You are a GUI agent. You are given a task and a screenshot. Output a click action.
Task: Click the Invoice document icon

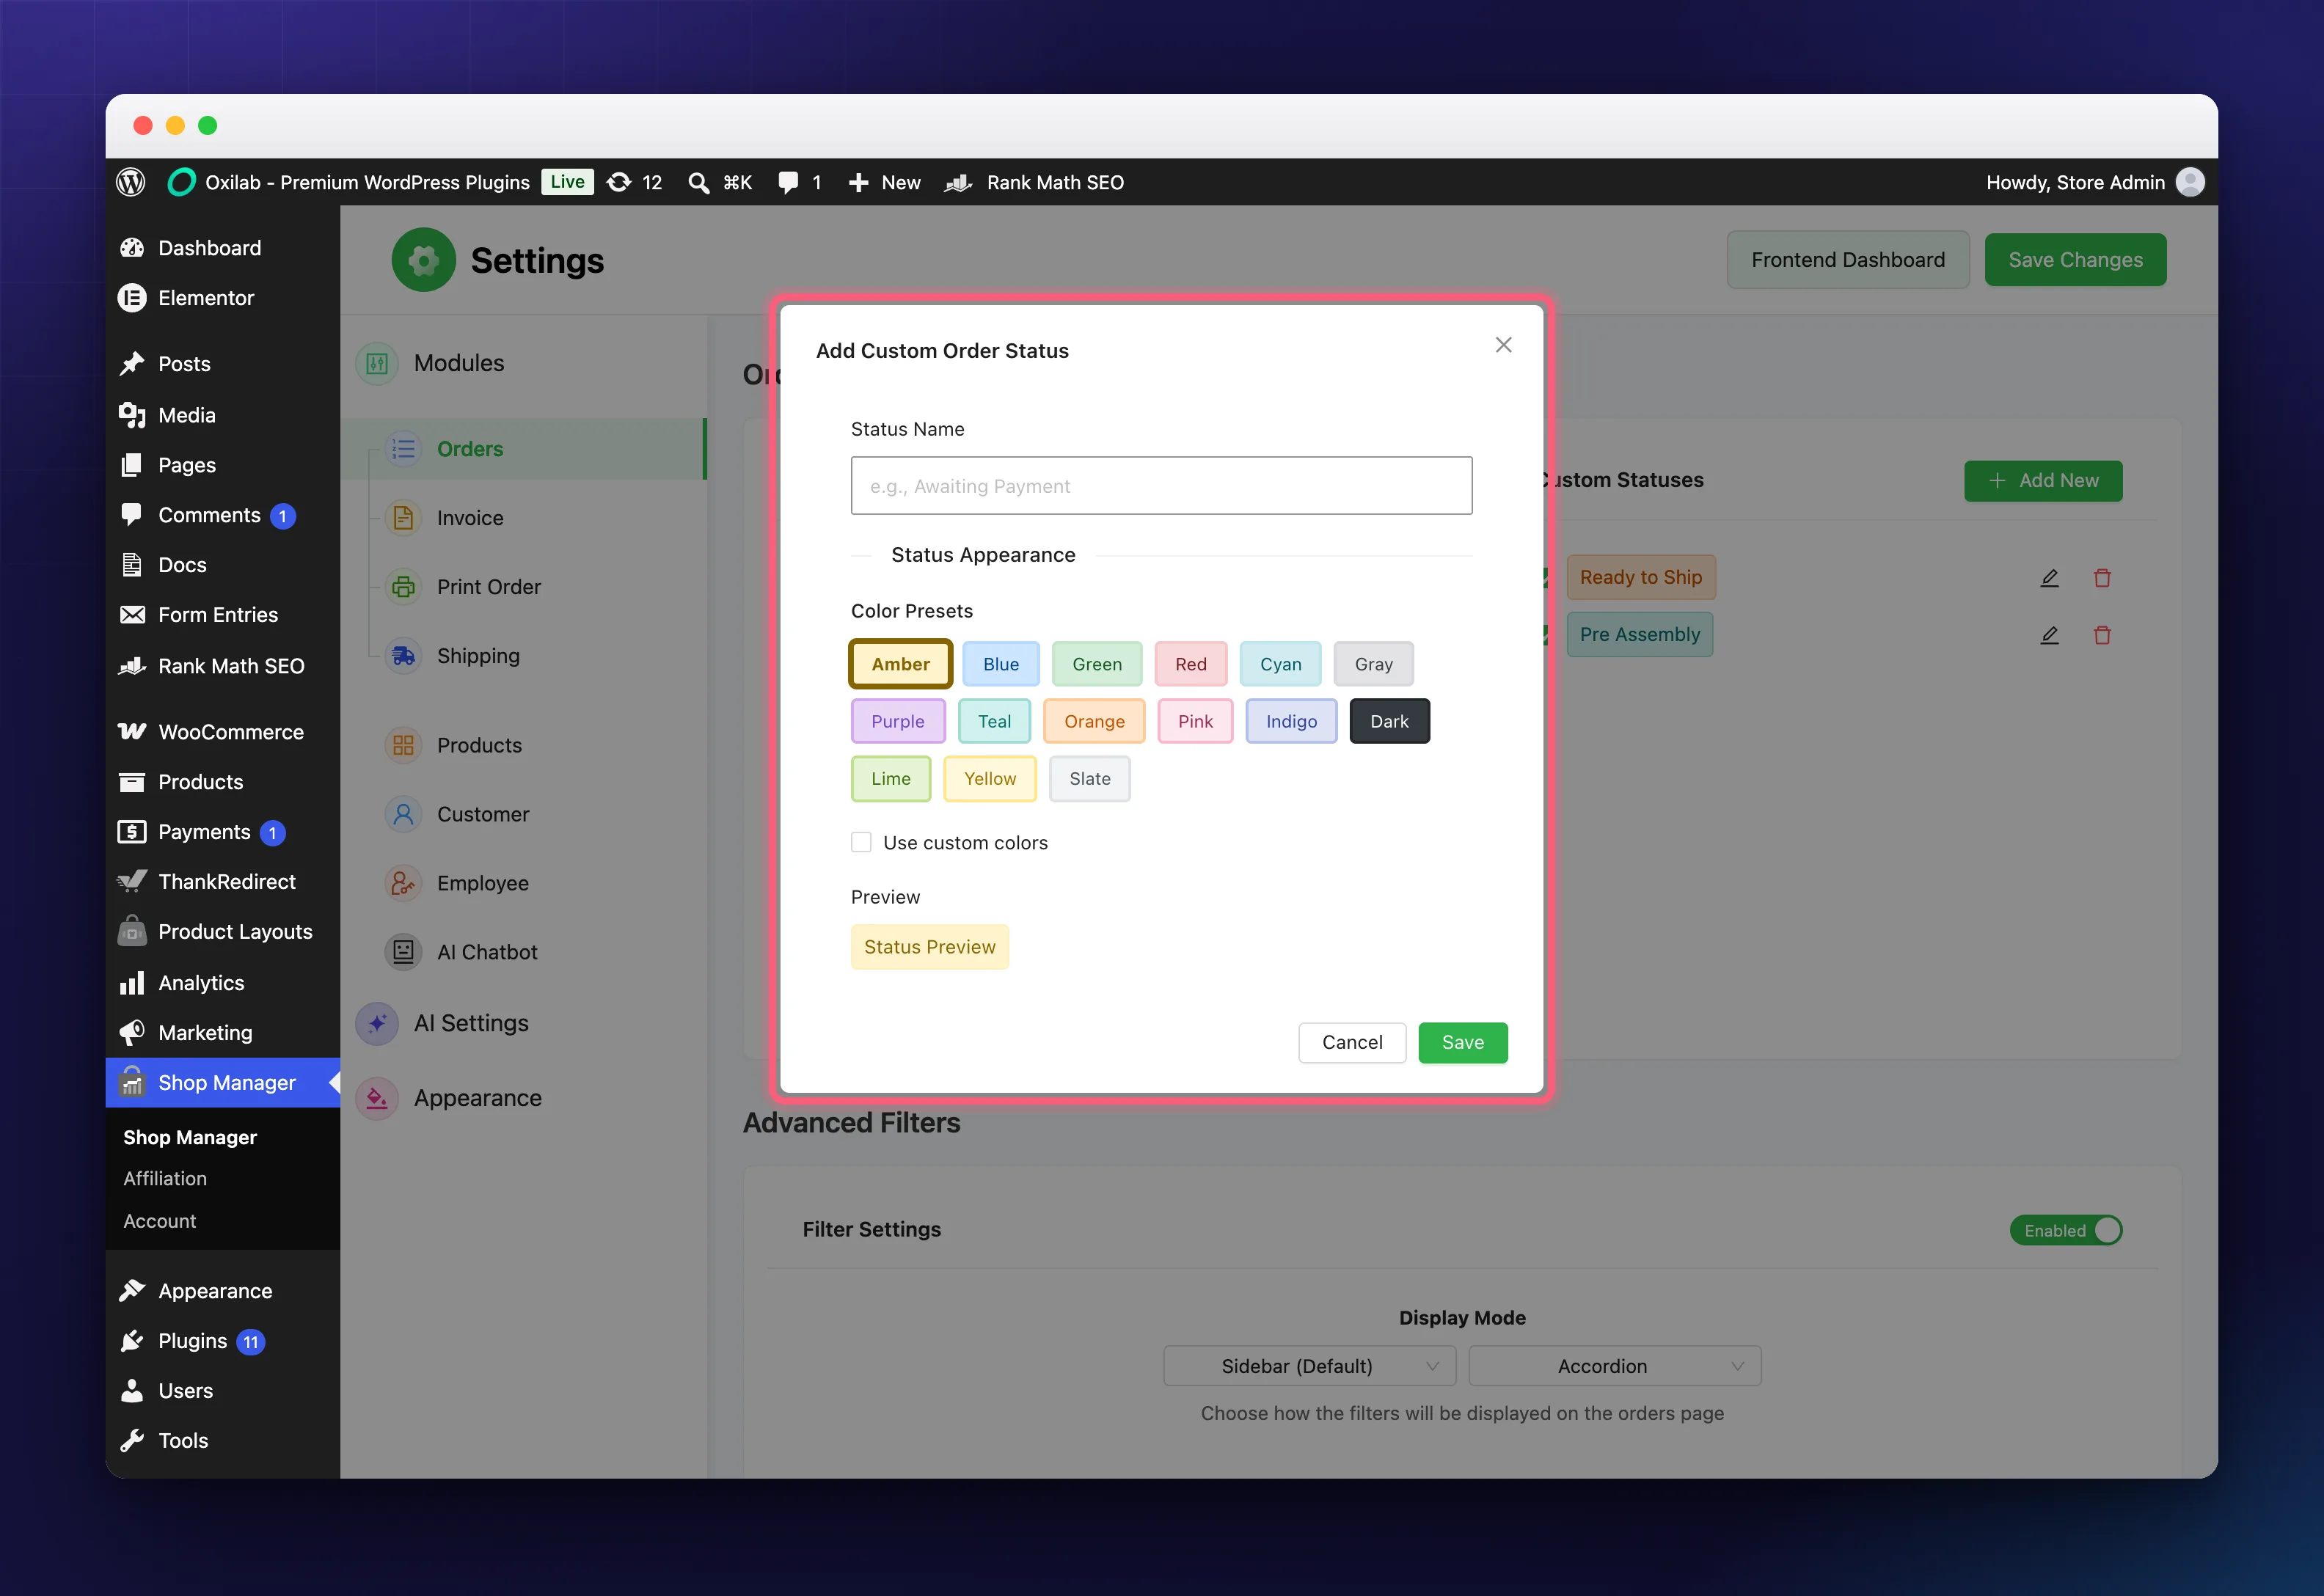(403, 518)
